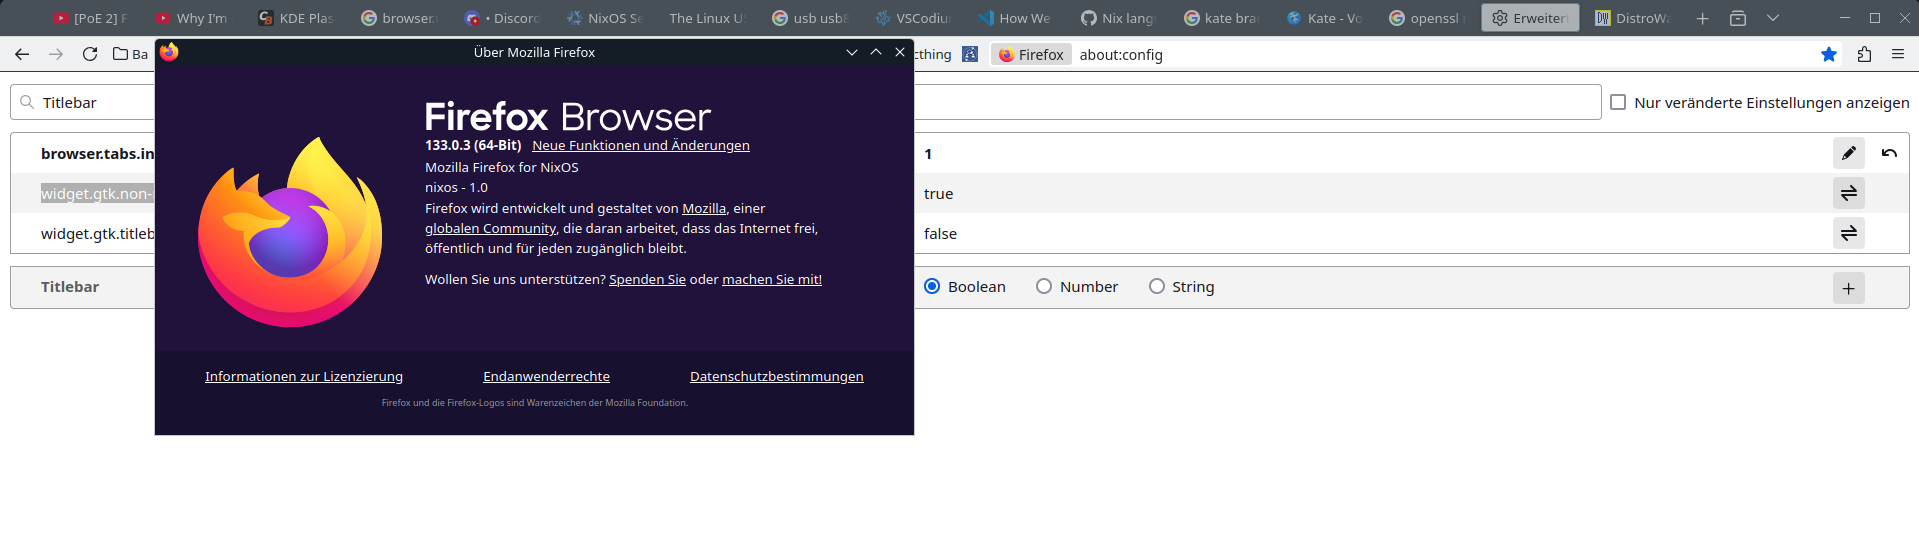The height and width of the screenshot is (544, 1919).
Task: Switch to the 'usb usb' Google tab
Action: (x=810, y=18)
